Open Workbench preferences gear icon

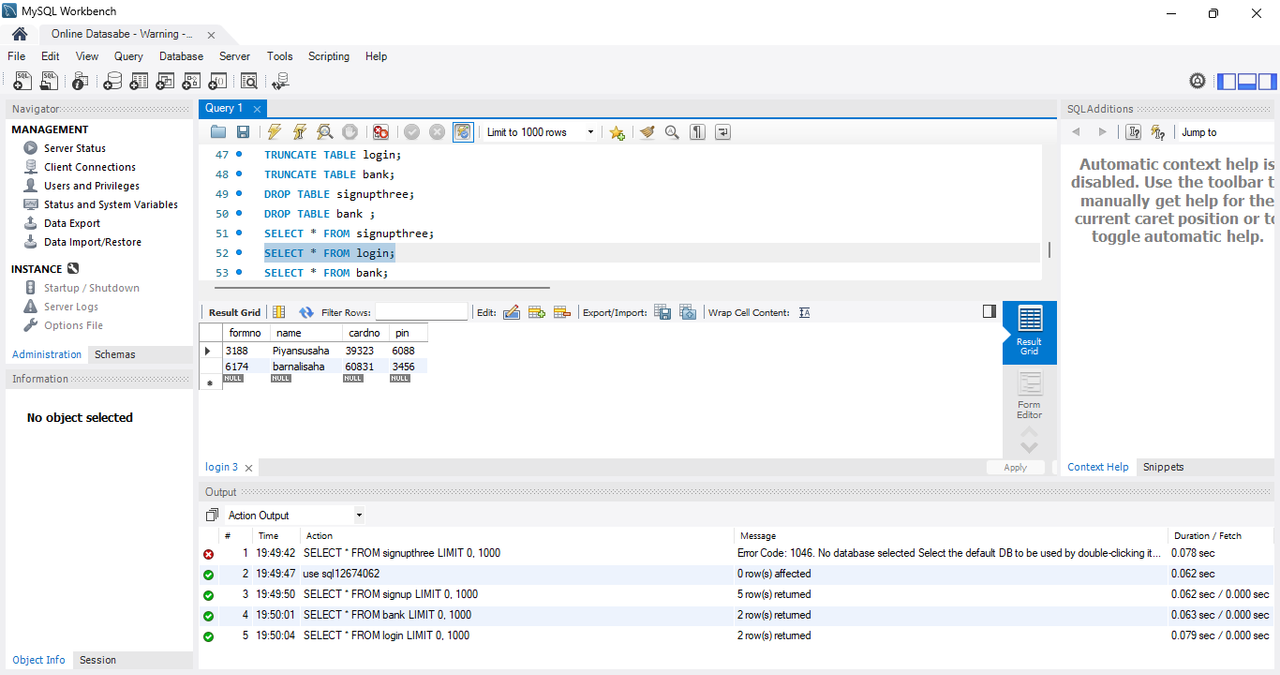tap(1197, 81)
